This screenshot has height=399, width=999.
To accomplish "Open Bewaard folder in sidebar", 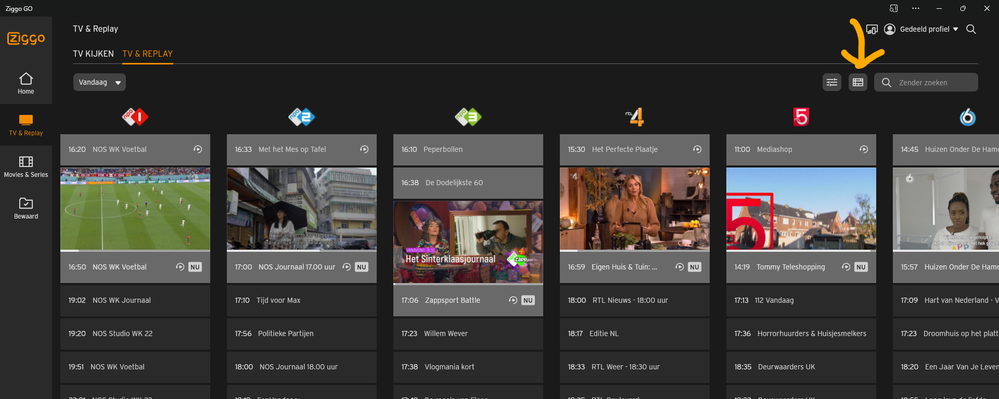I will click(25, 208).
